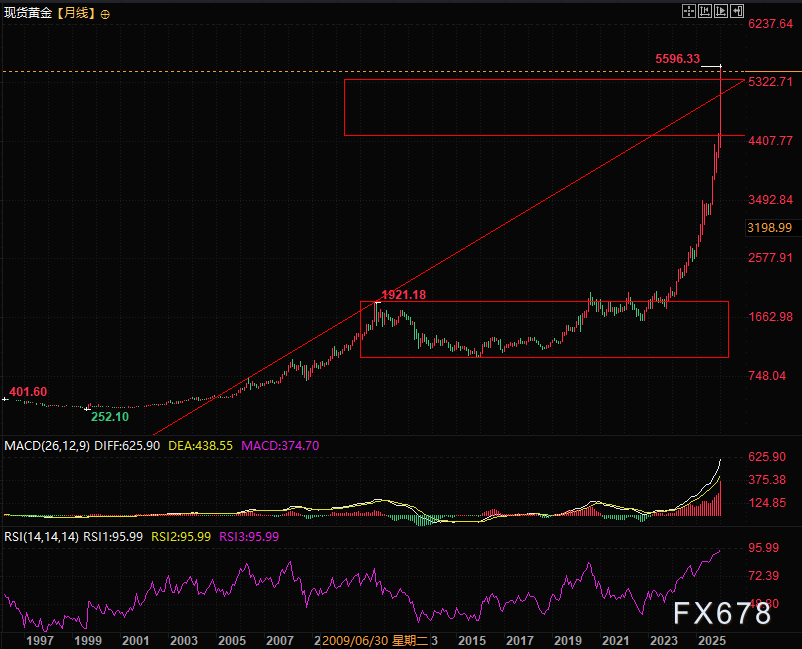Click the 95.99 RSI axis value

click(x=764, y=548)
